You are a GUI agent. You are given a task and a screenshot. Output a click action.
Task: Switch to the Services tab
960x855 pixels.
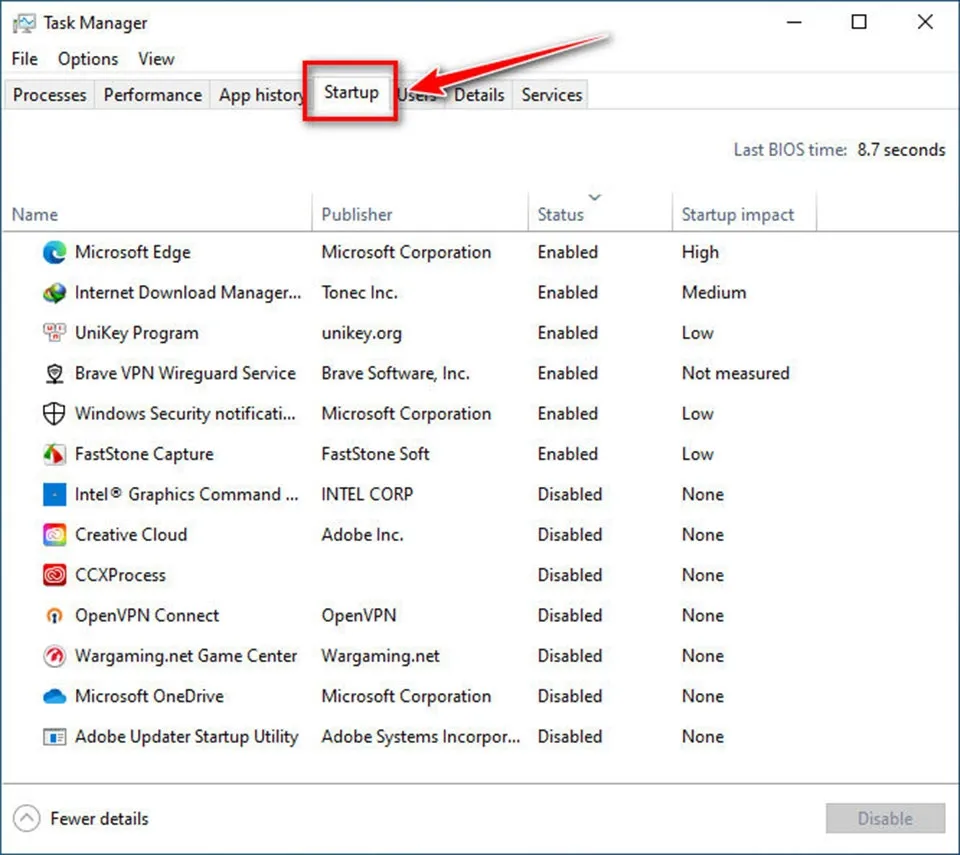pos(551,94)
